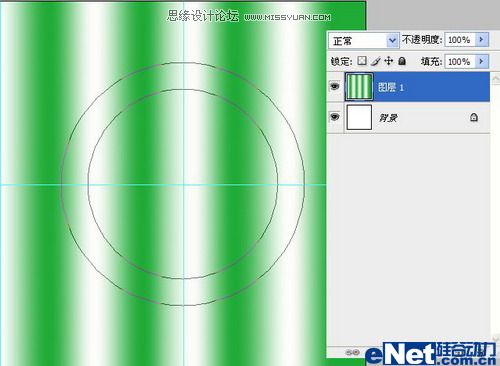
Task: Toggle lock transparent pixels icon
Action: coord(362,61)
